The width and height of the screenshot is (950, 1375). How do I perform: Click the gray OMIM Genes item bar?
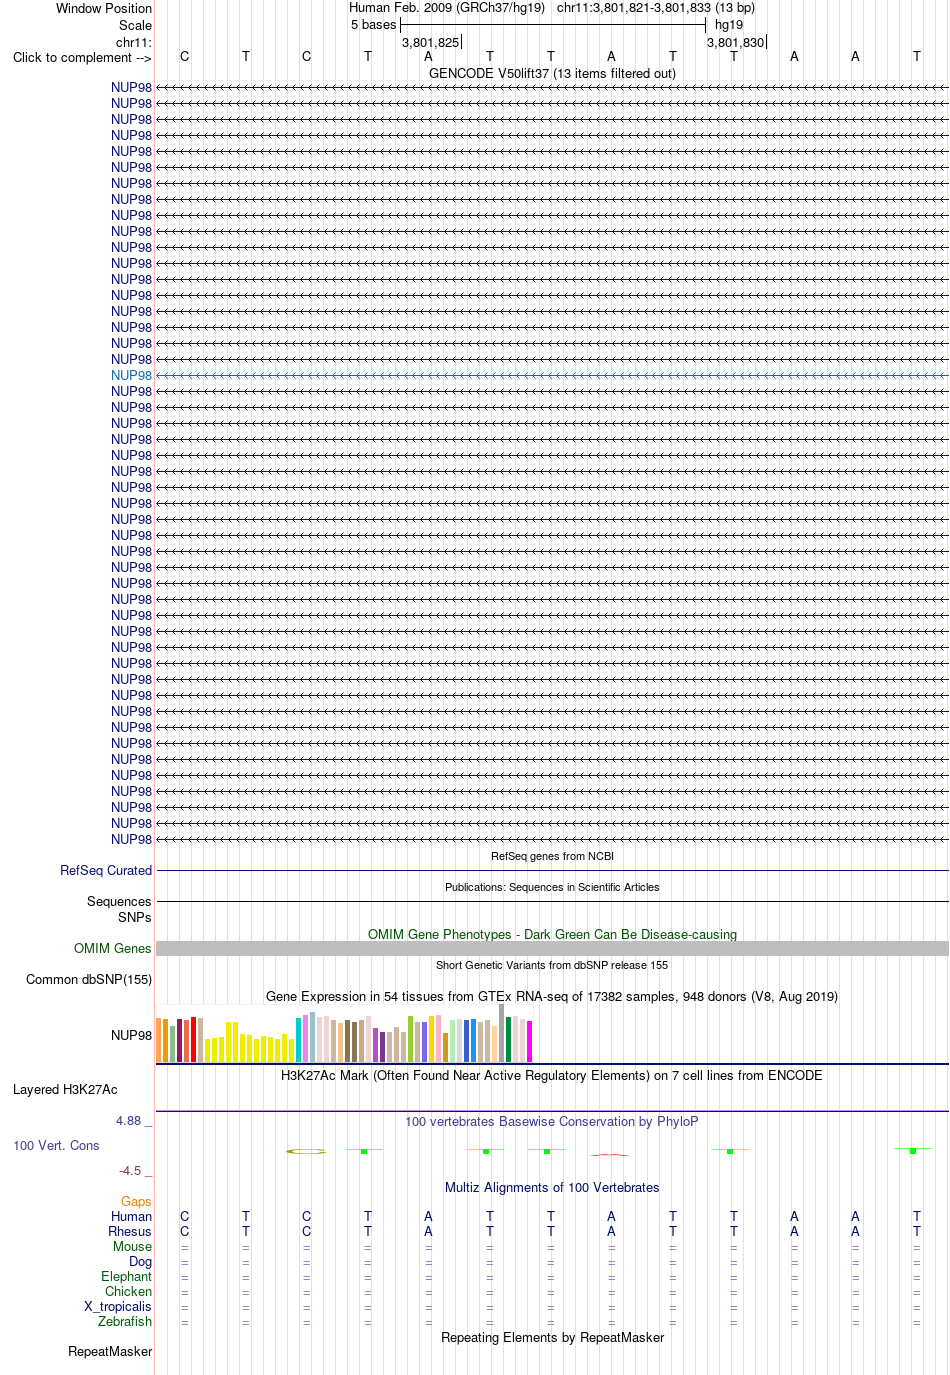(552, 949)
